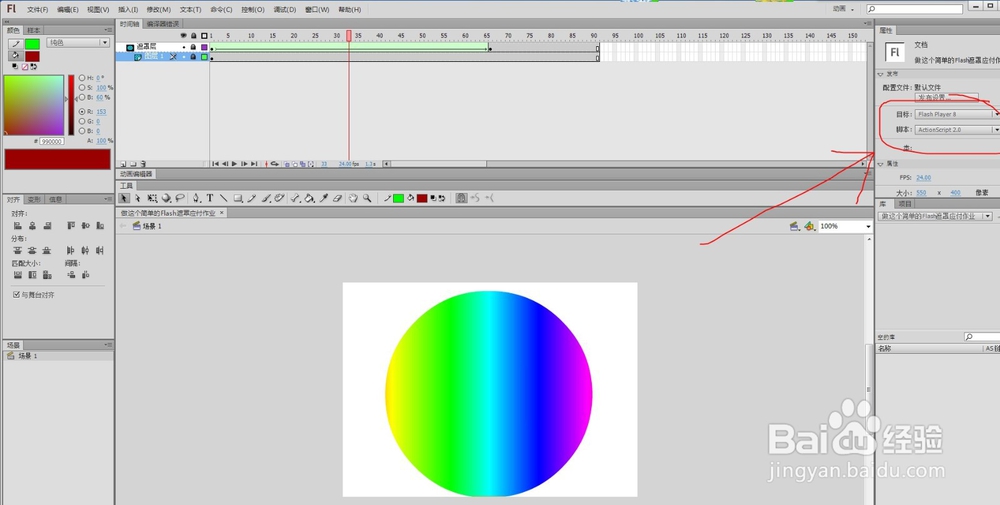
Task: Select the S saturation radio button
Action: (82, 87)
